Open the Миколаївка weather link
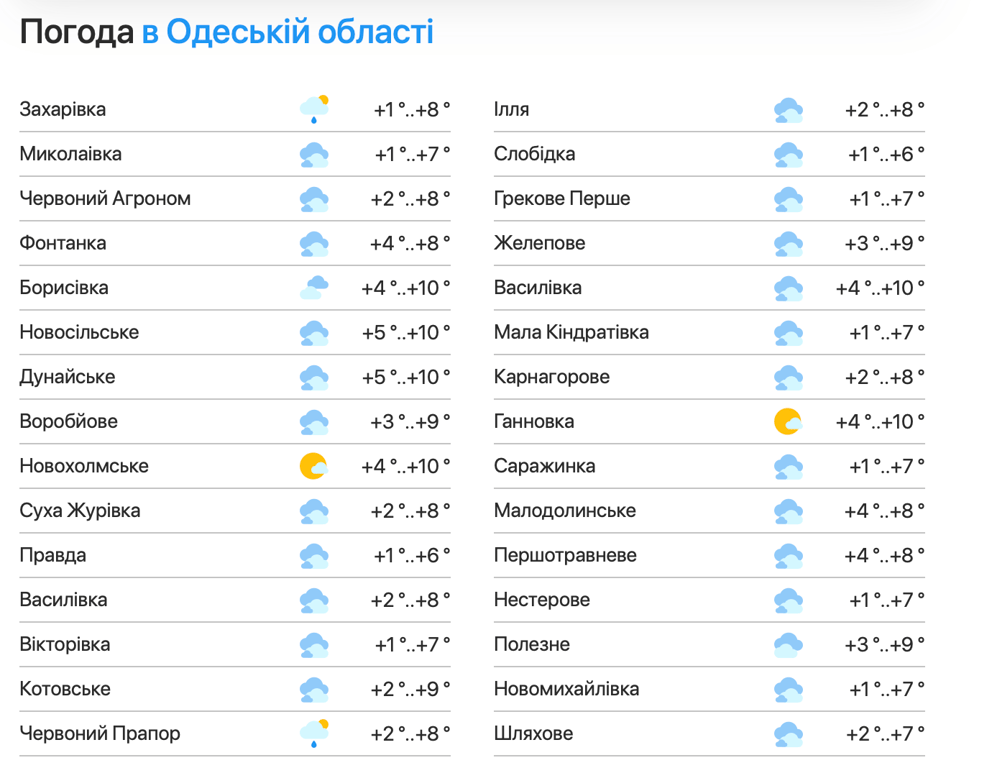This screenshot has width=992, height=768. (71, 154)
